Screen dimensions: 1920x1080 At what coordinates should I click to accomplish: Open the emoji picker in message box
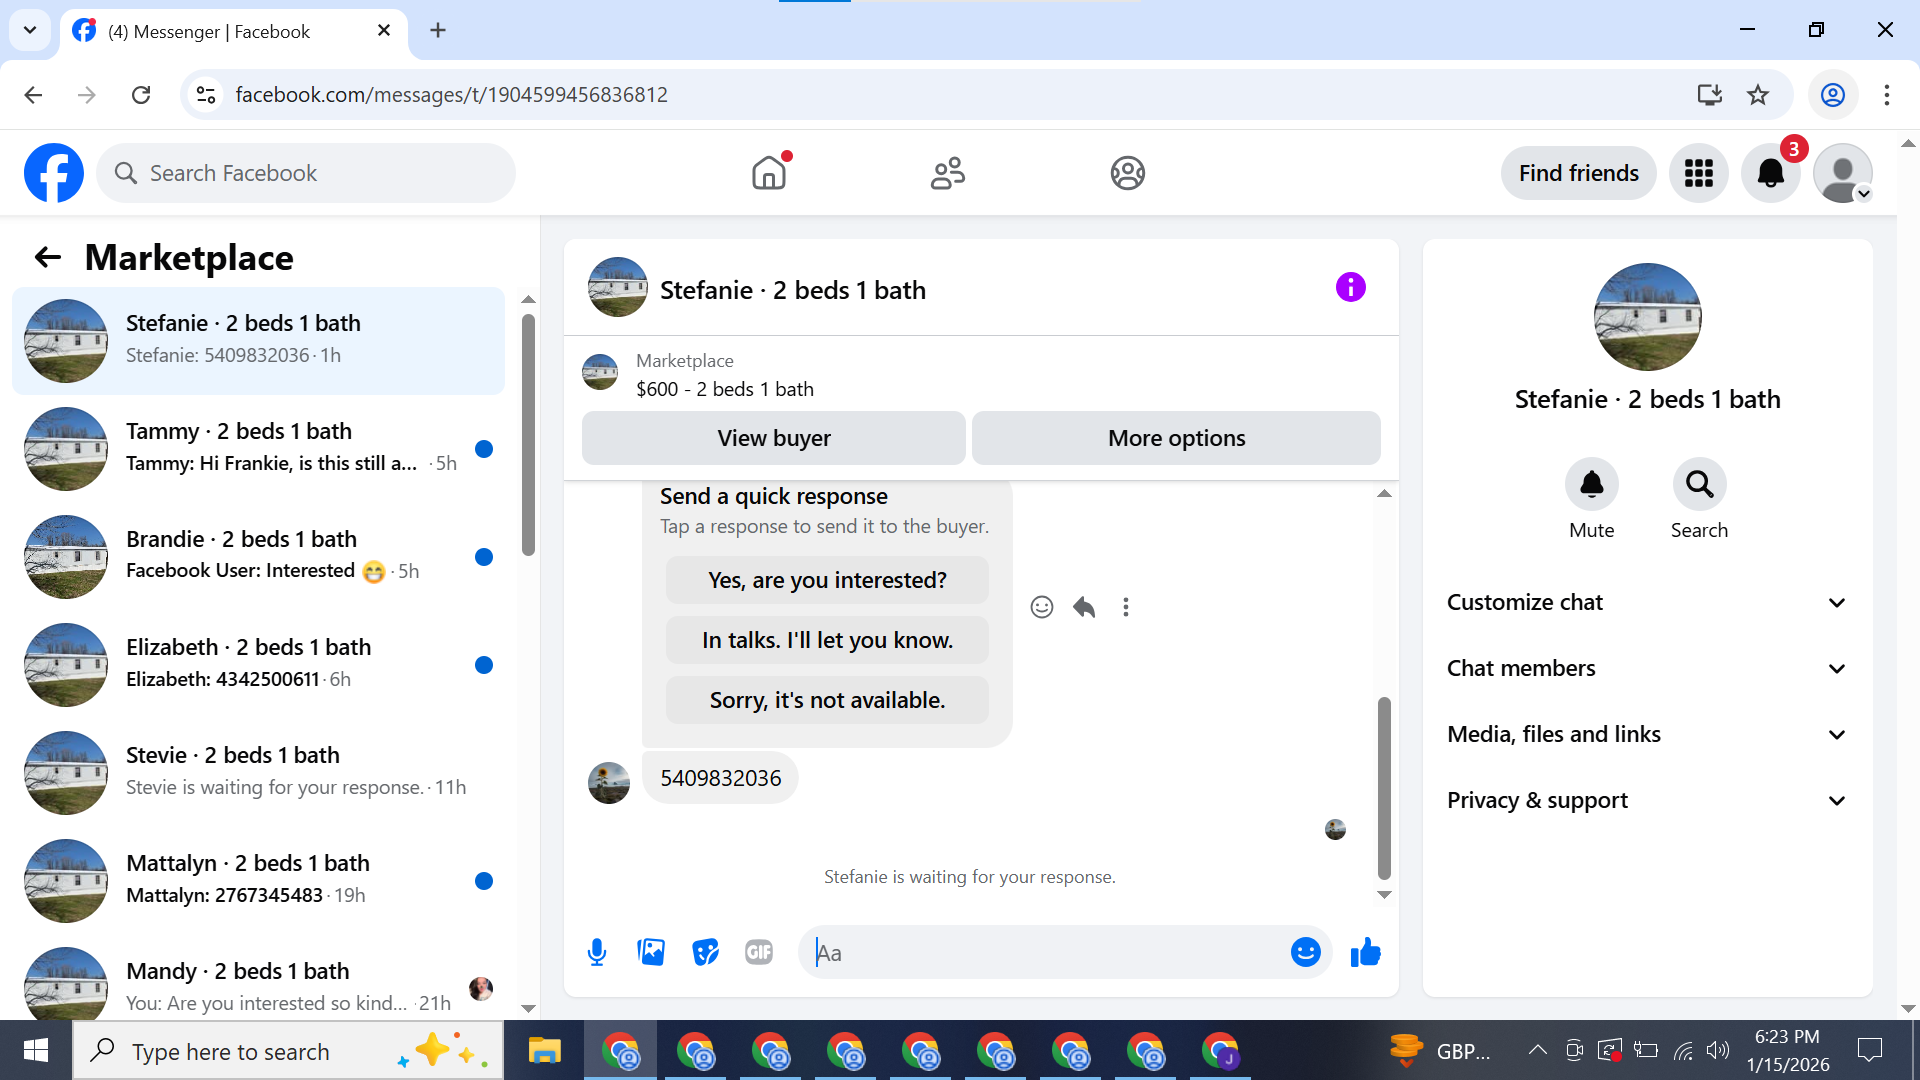click(1305, 952)
